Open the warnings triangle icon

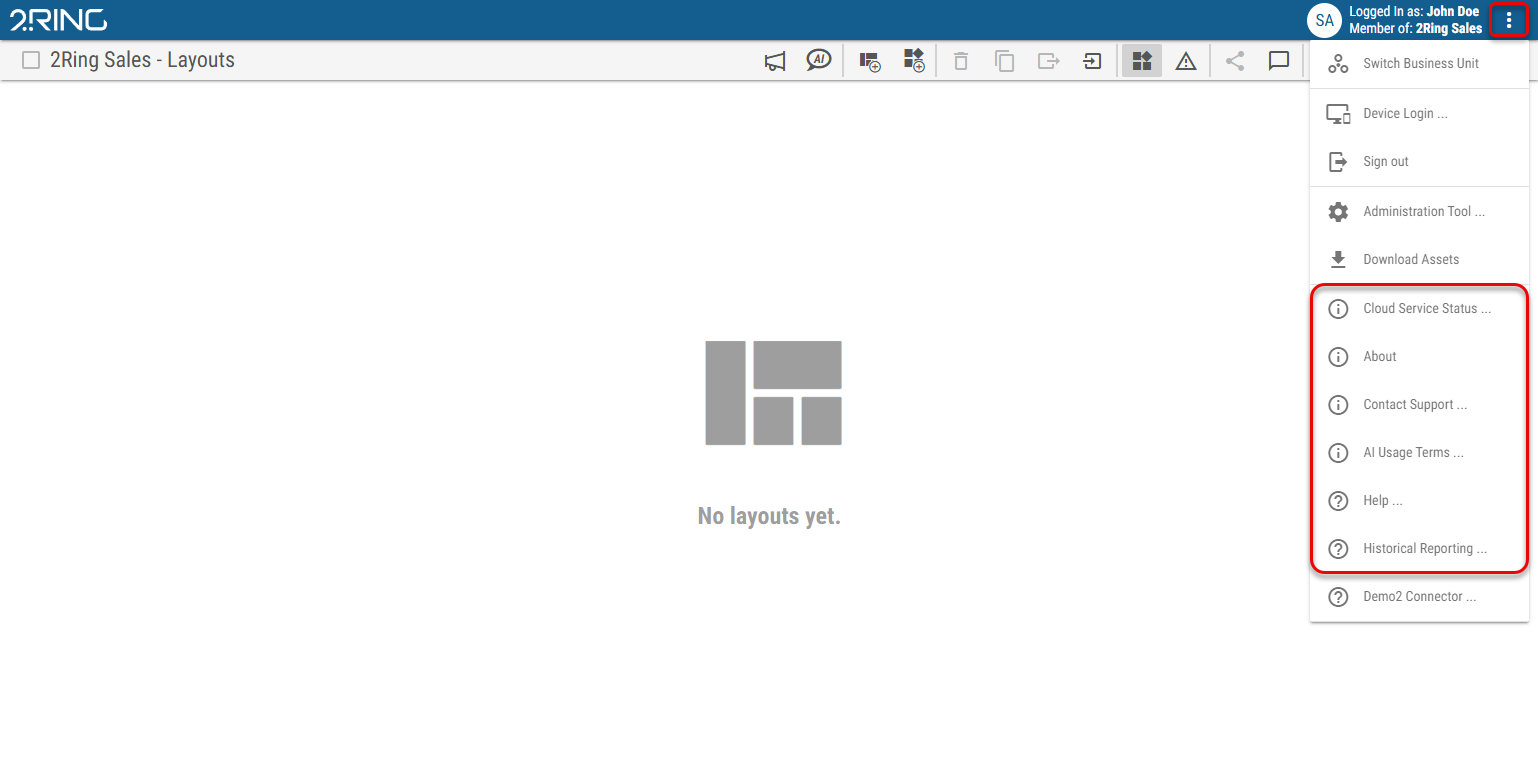[1186, 60]
